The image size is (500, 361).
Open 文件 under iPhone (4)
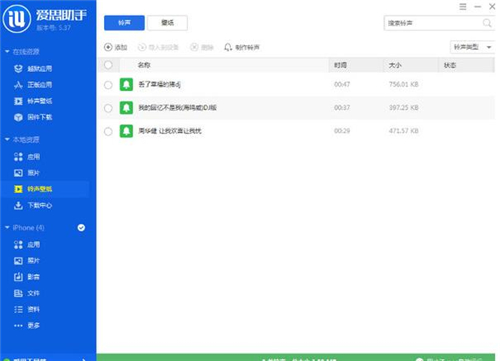[27, 293]
